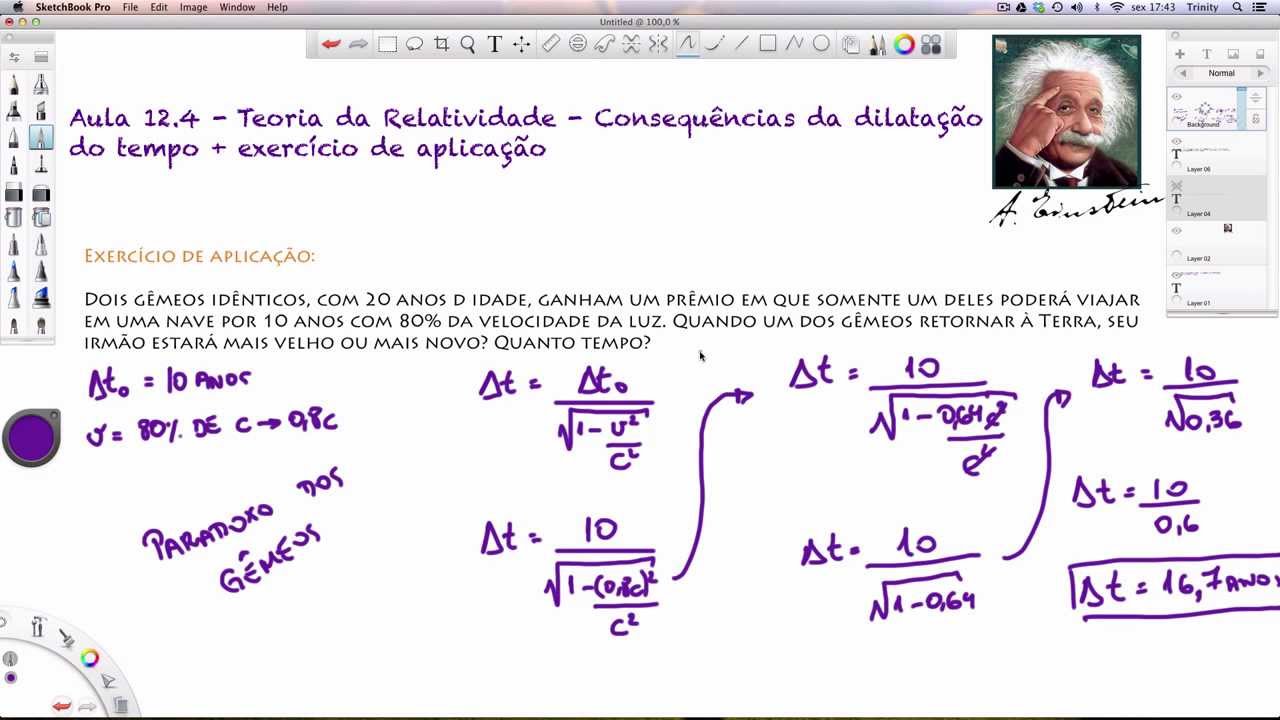Open the Help menu
This screenshot has width=1280, height=720.
(x=277, y=7)
